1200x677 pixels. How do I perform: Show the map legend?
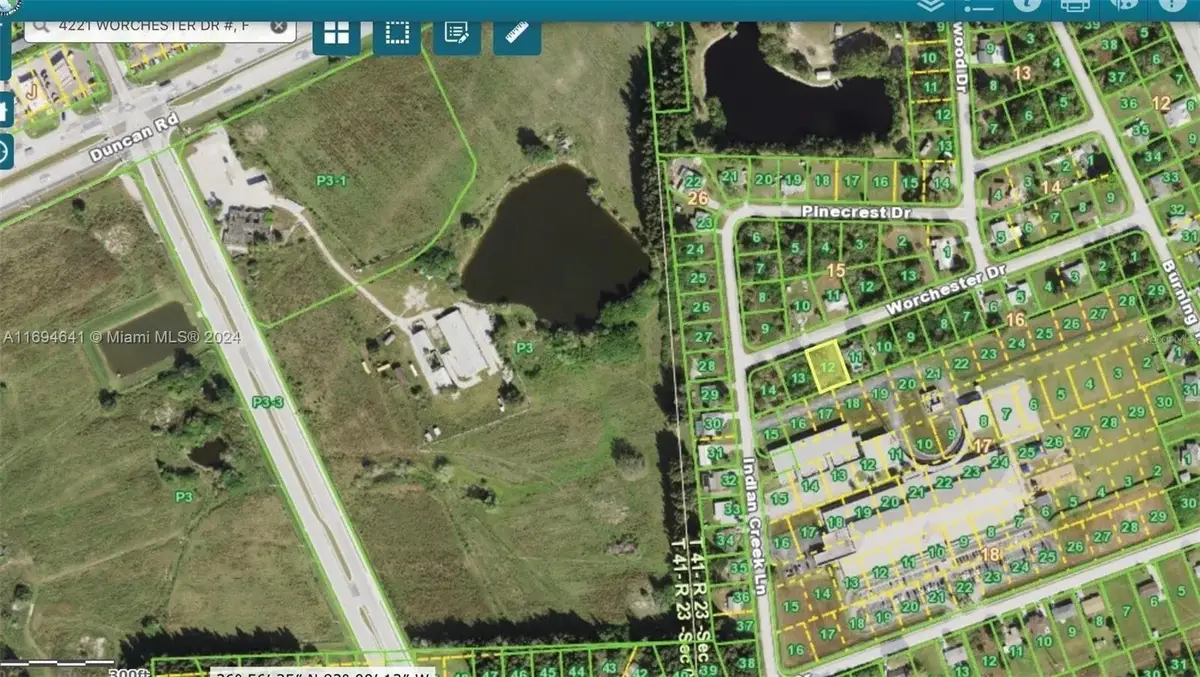[979, 5]
